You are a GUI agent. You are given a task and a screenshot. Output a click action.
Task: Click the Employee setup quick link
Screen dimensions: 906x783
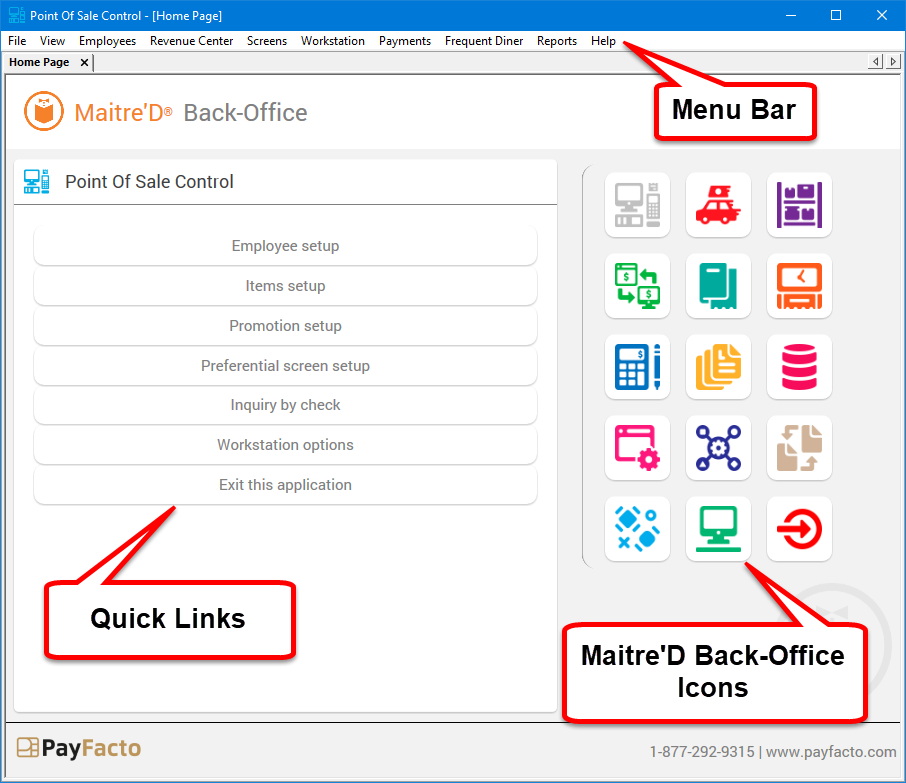pyautogui.click(x=285, y=246)
